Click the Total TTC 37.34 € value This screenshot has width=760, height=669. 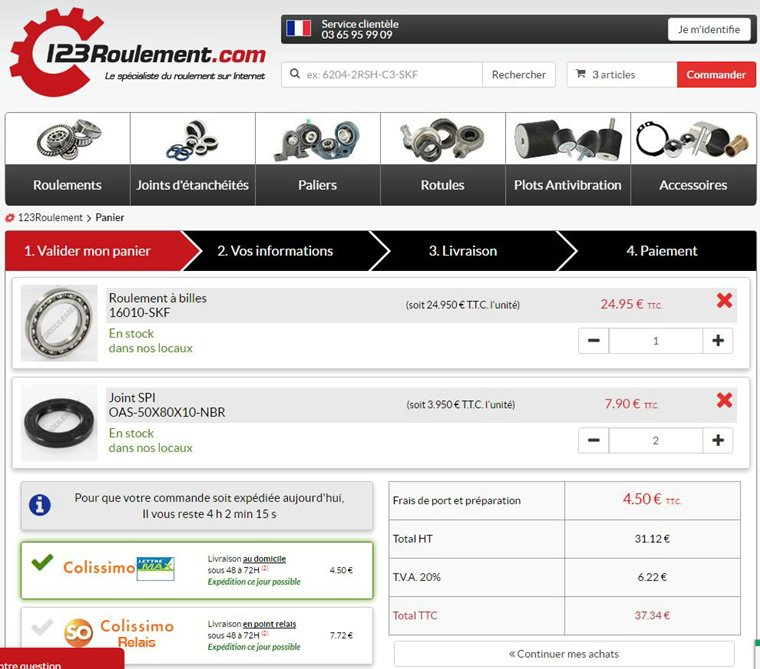coord(652,615)
